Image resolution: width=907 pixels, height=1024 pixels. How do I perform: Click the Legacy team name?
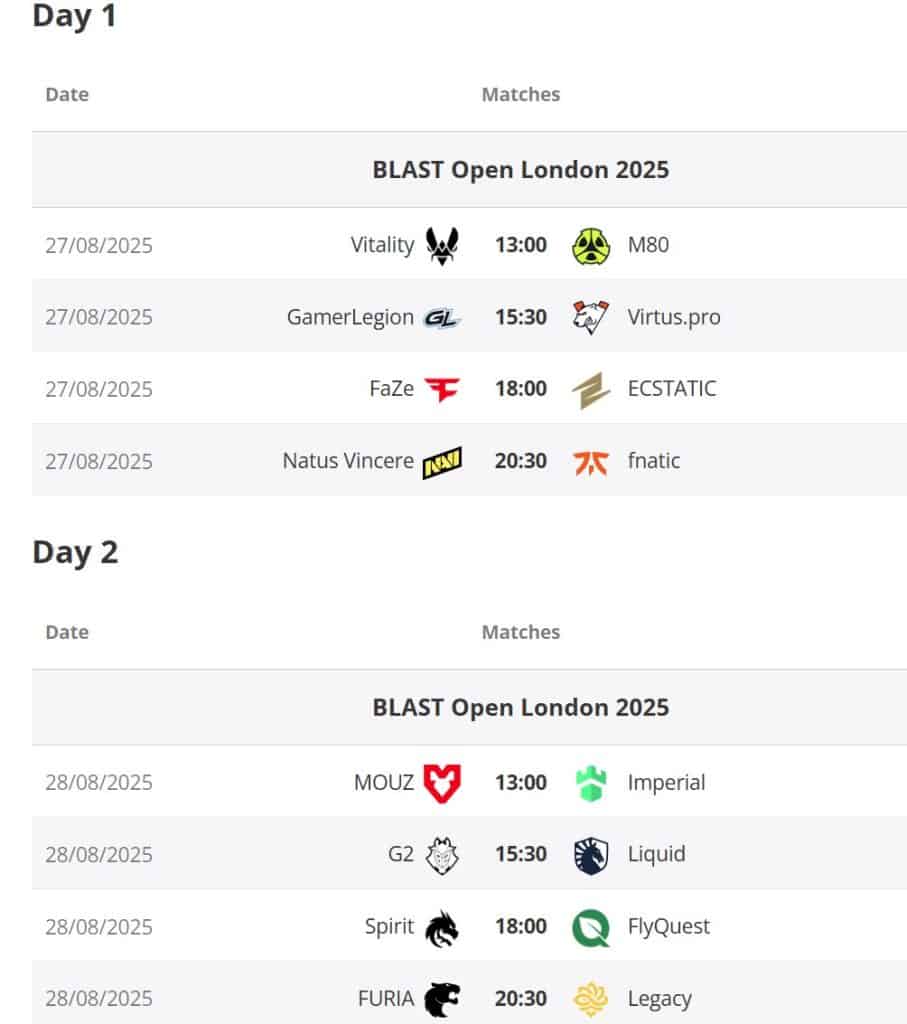[x=659, y=998]
